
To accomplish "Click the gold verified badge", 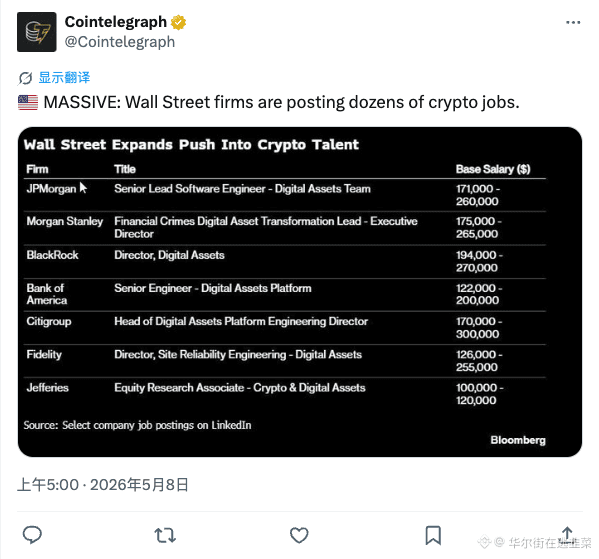I will pyautogui.click(x=178, y=22).
